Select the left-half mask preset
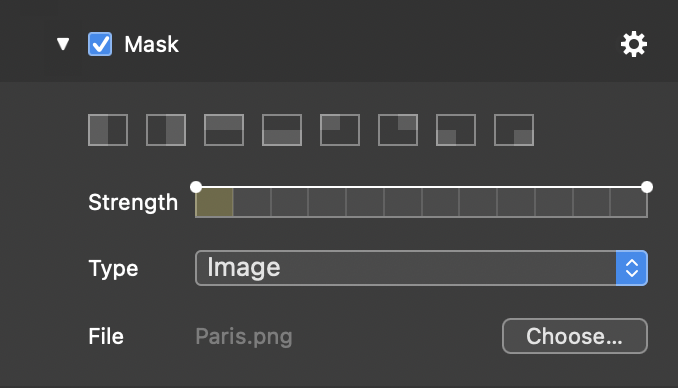 point(108,130)
